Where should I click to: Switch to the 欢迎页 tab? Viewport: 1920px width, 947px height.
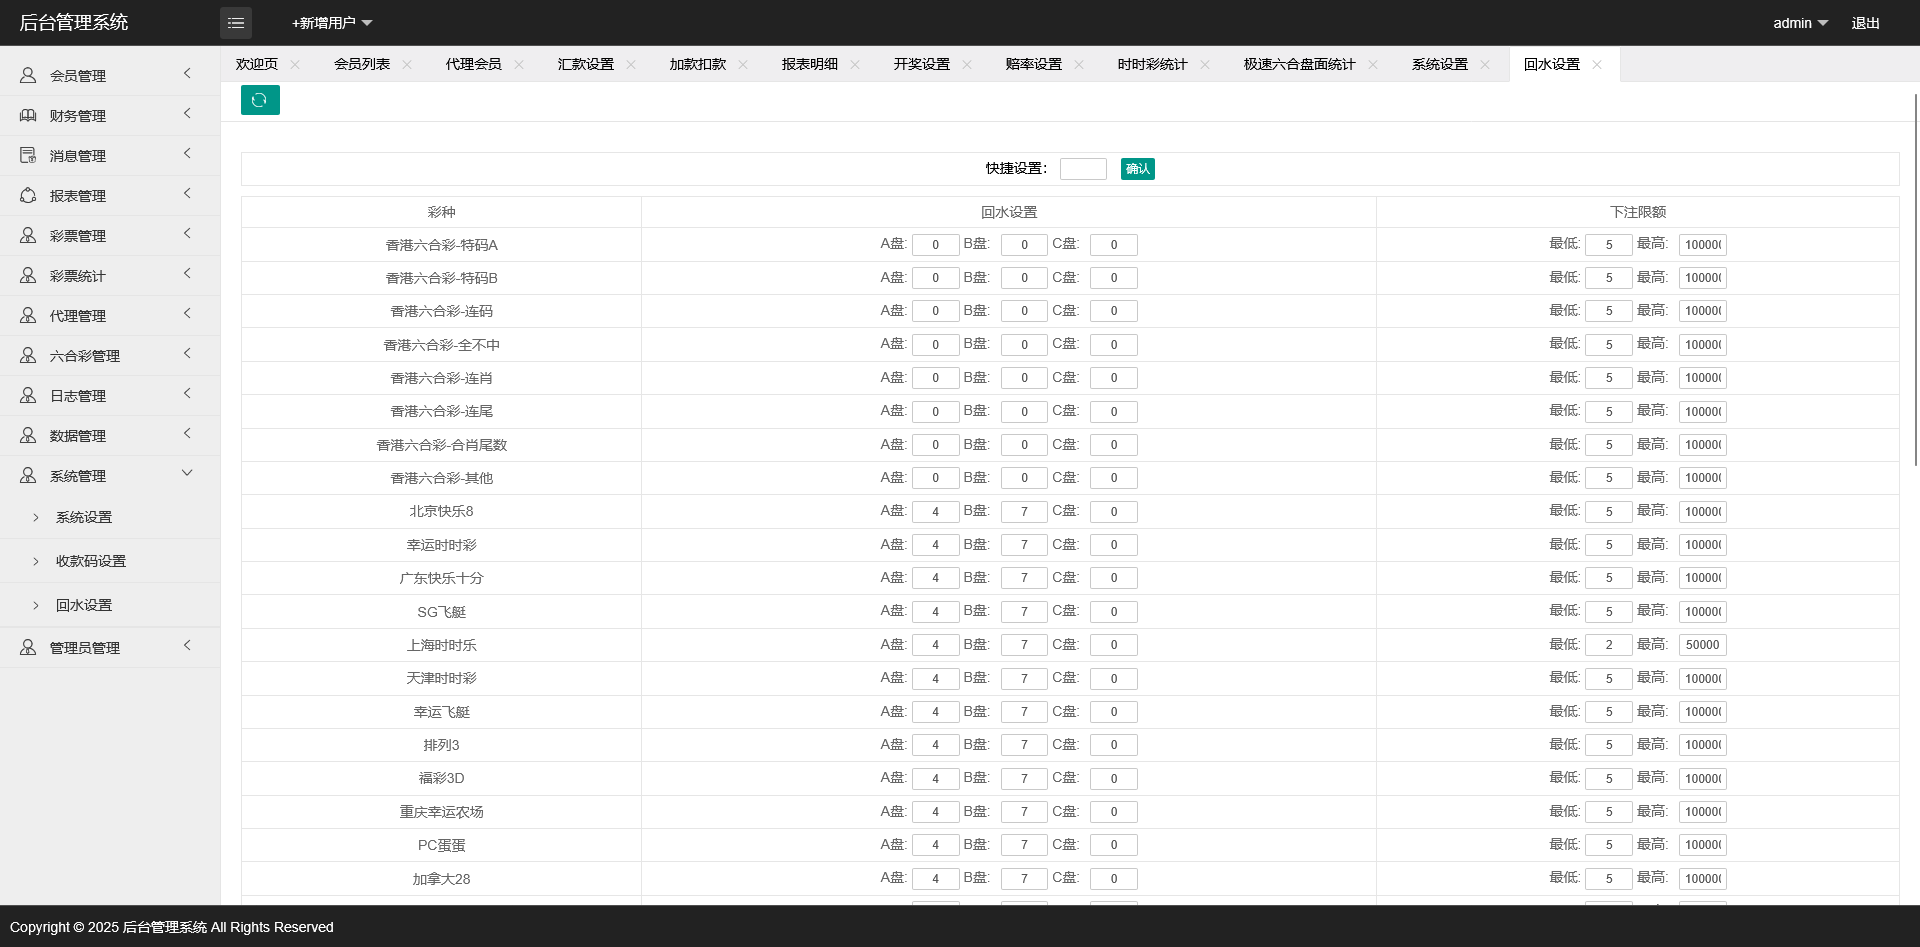click(257, 64)
